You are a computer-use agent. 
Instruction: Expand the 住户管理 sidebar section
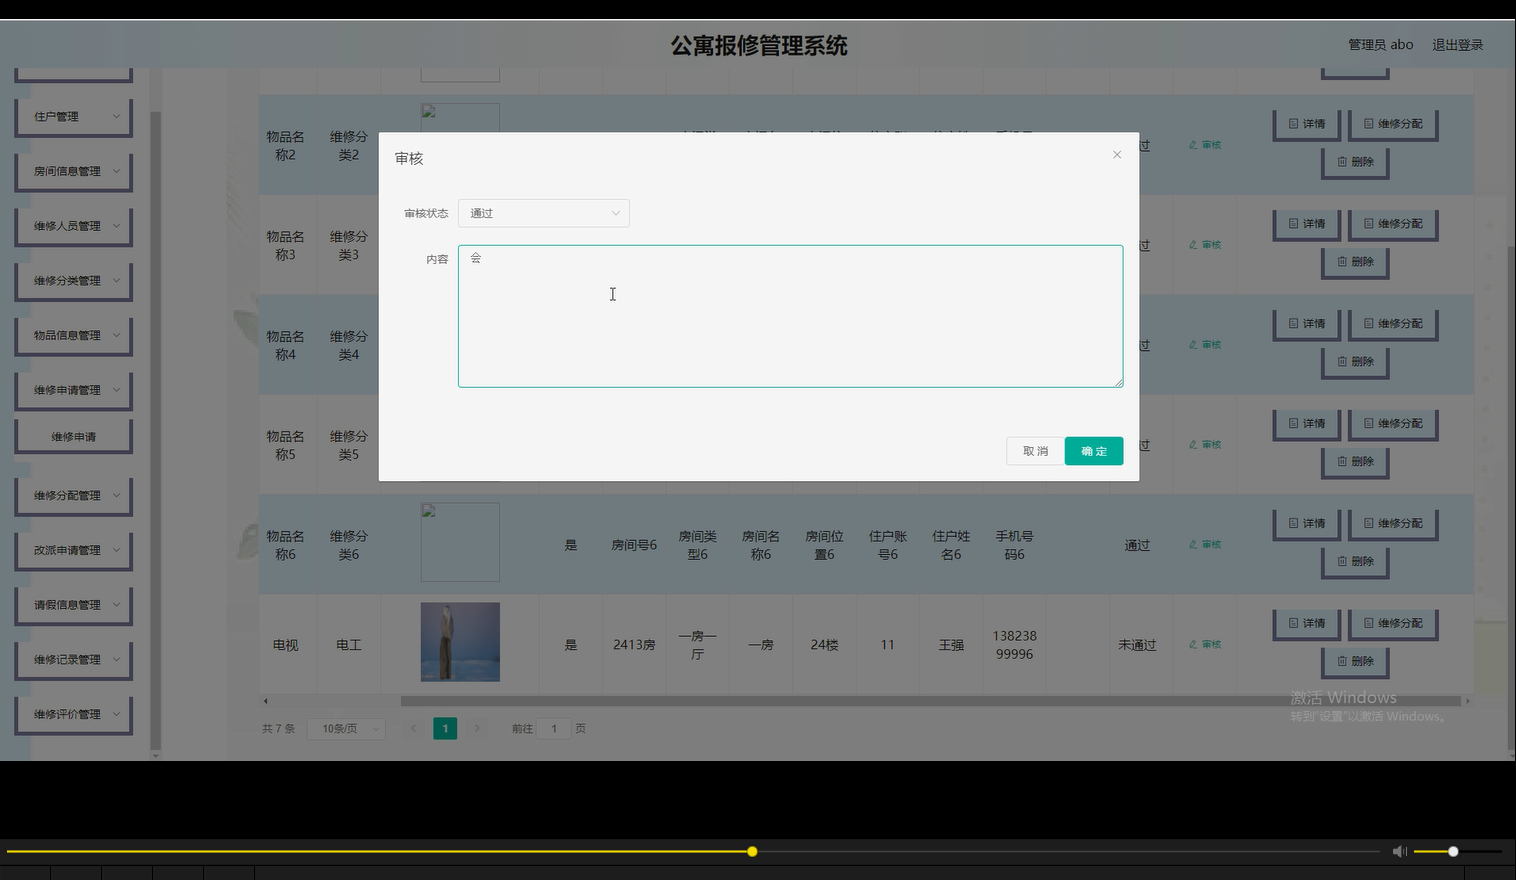tap(73, 116)
